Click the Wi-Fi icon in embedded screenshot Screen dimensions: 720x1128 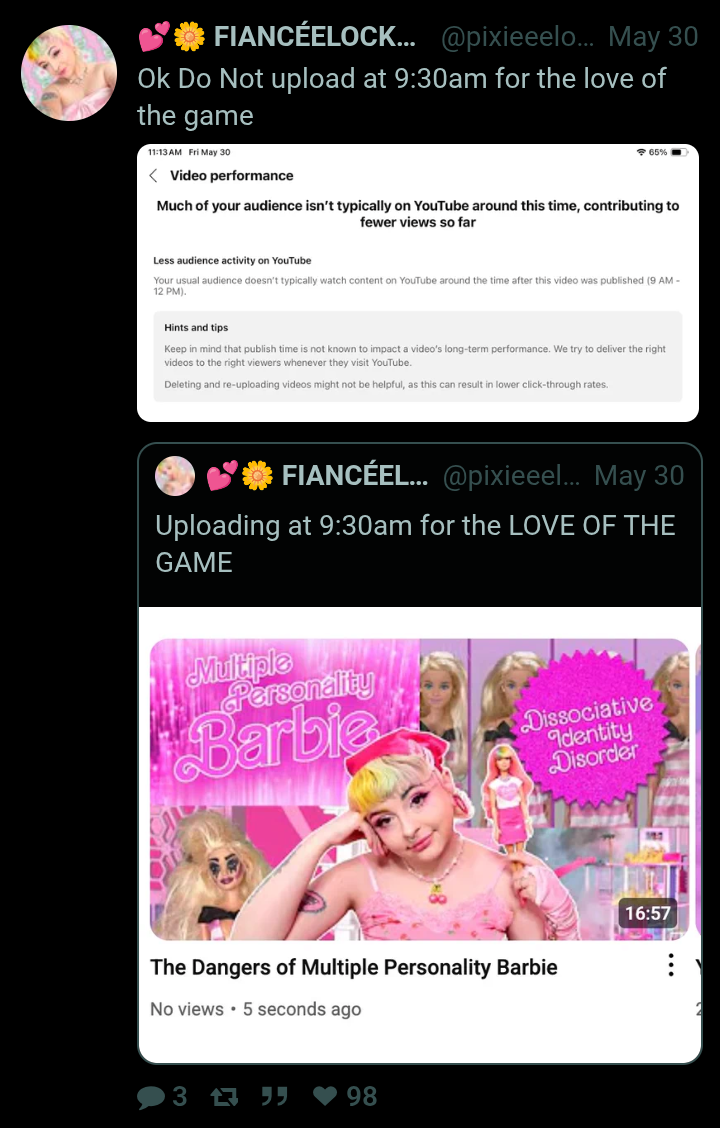tap(641, 153)
